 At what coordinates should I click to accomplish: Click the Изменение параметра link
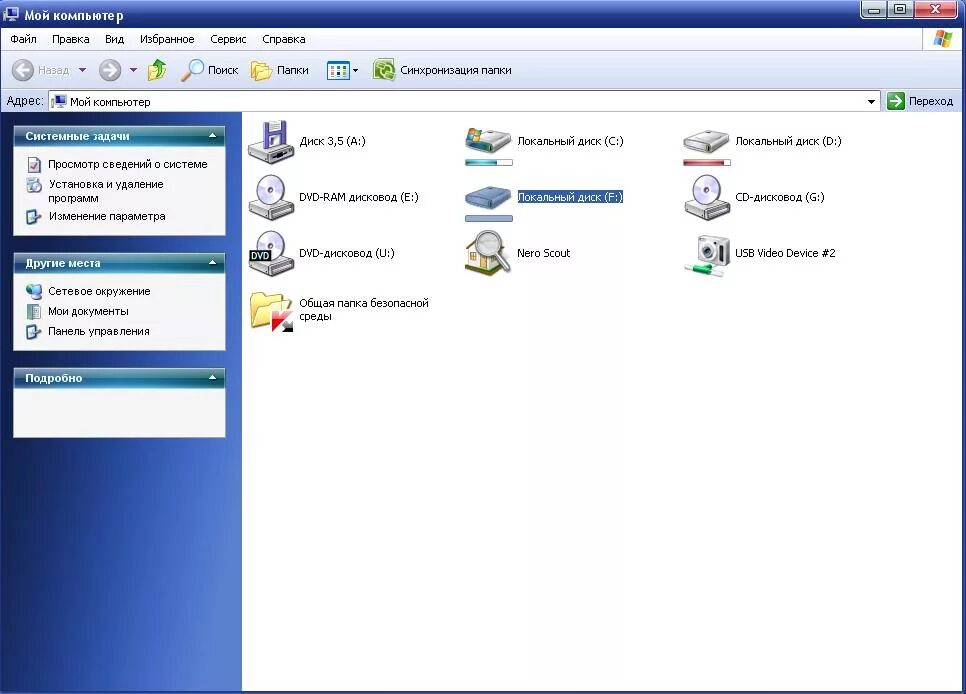point(107,216)
